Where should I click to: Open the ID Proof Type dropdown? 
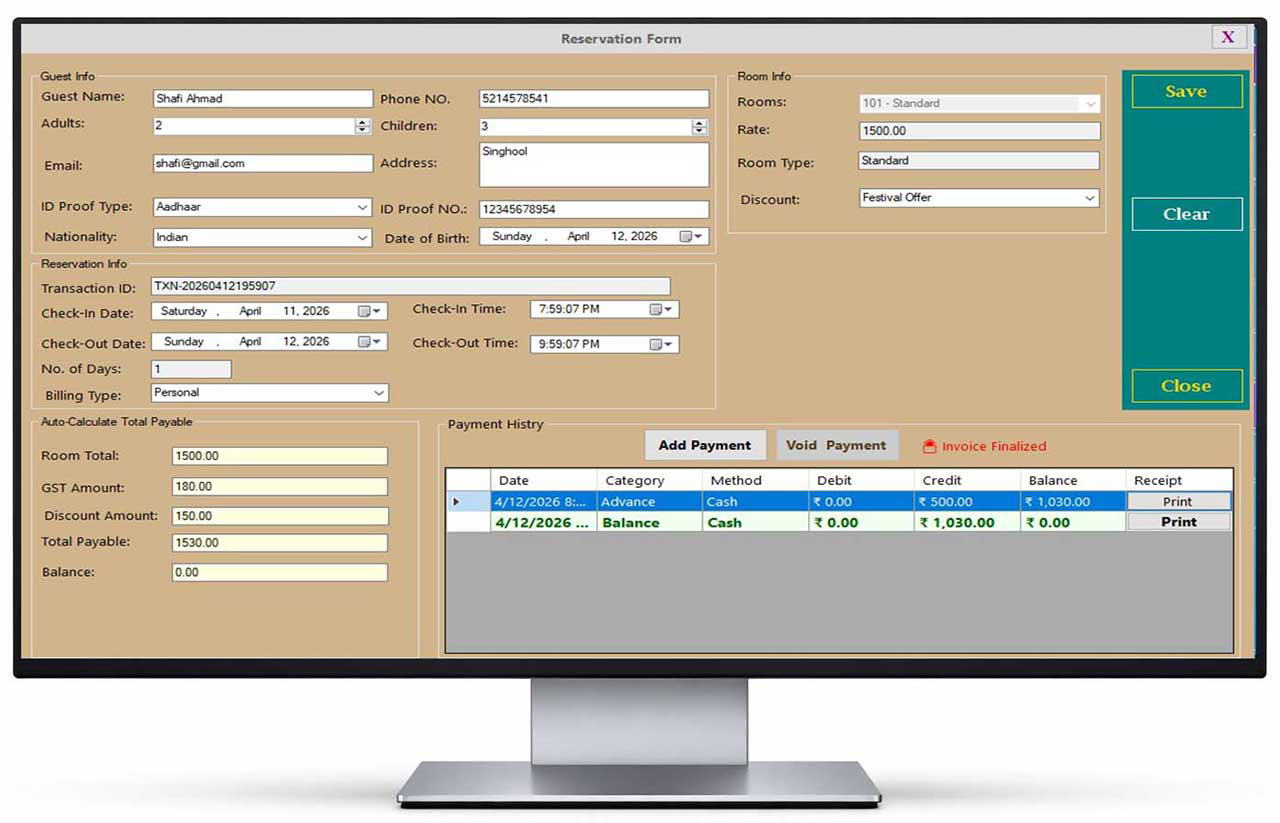pyautogui.click(x=364, y=206)
